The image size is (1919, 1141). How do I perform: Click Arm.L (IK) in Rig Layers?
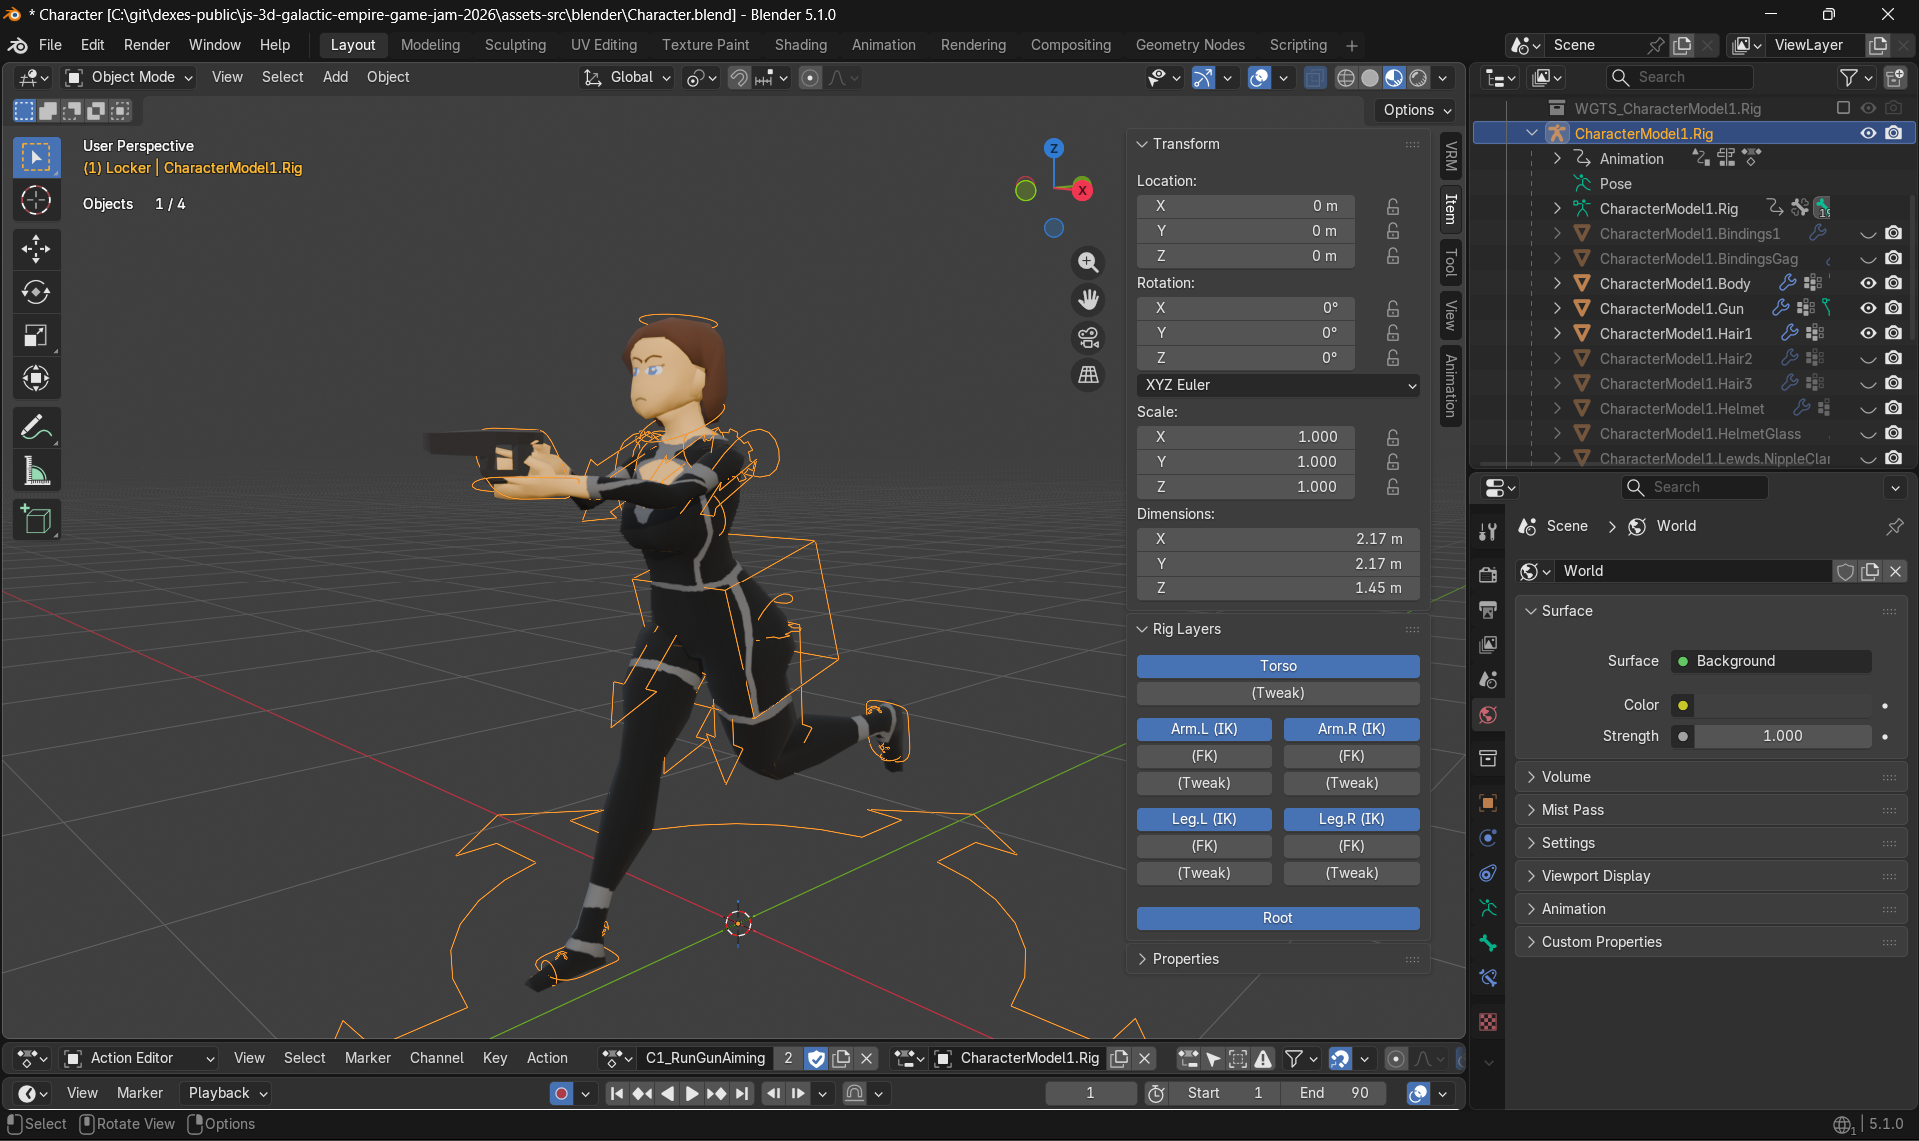pyautogui.click(x=1203, y=729)
